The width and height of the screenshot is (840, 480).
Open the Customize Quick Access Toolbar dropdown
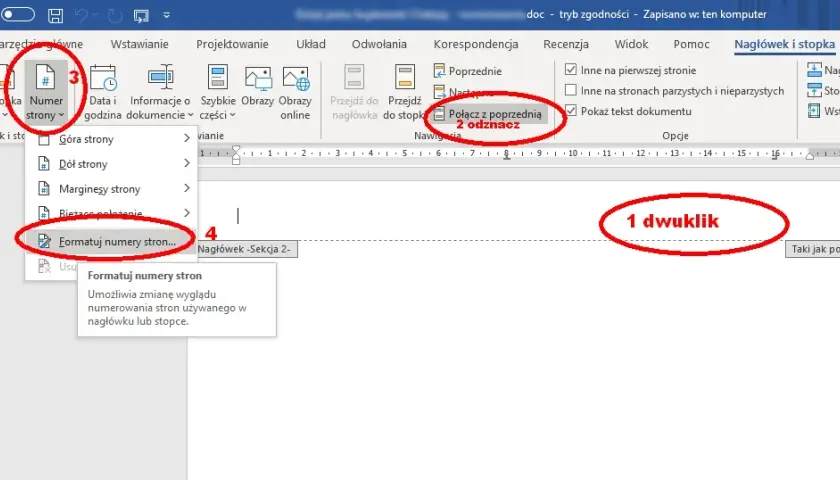pos(167,15)
